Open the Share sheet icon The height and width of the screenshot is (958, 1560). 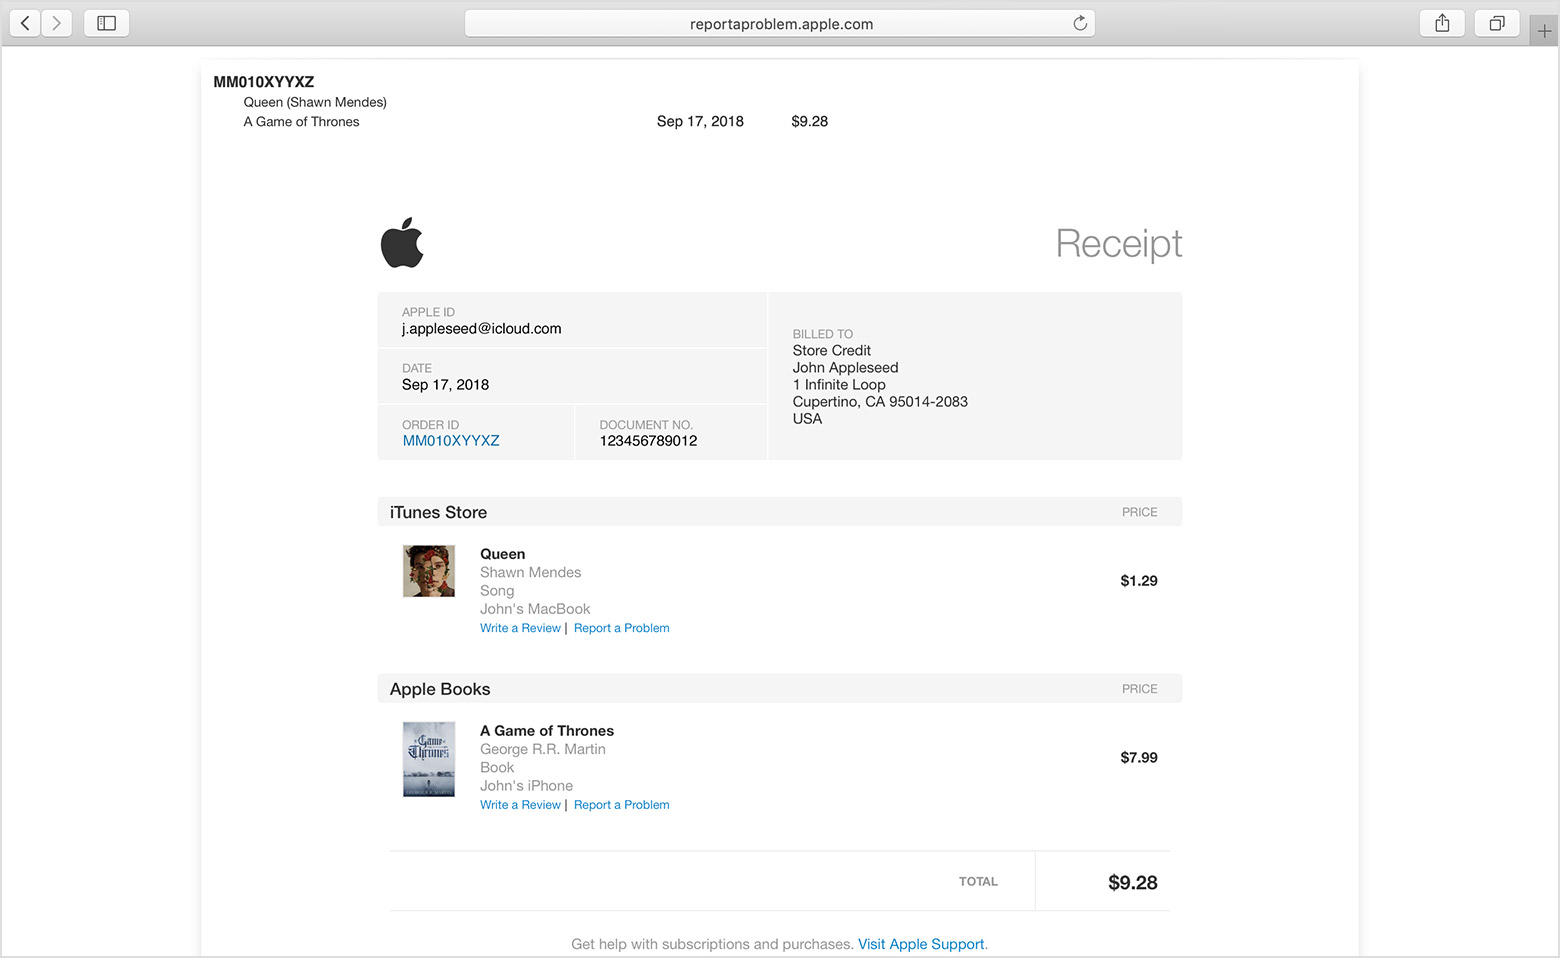pos(1442,23)
